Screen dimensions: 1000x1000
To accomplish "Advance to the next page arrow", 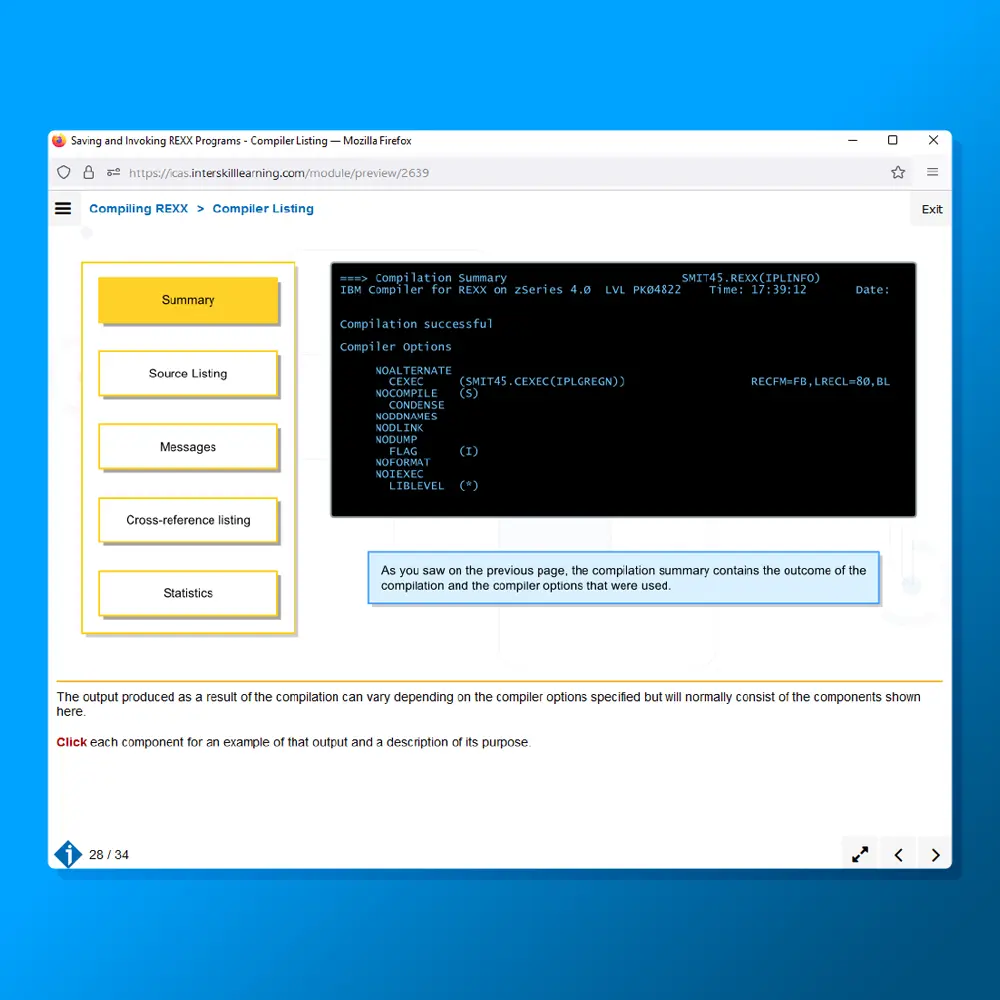I will pos(935,854).
